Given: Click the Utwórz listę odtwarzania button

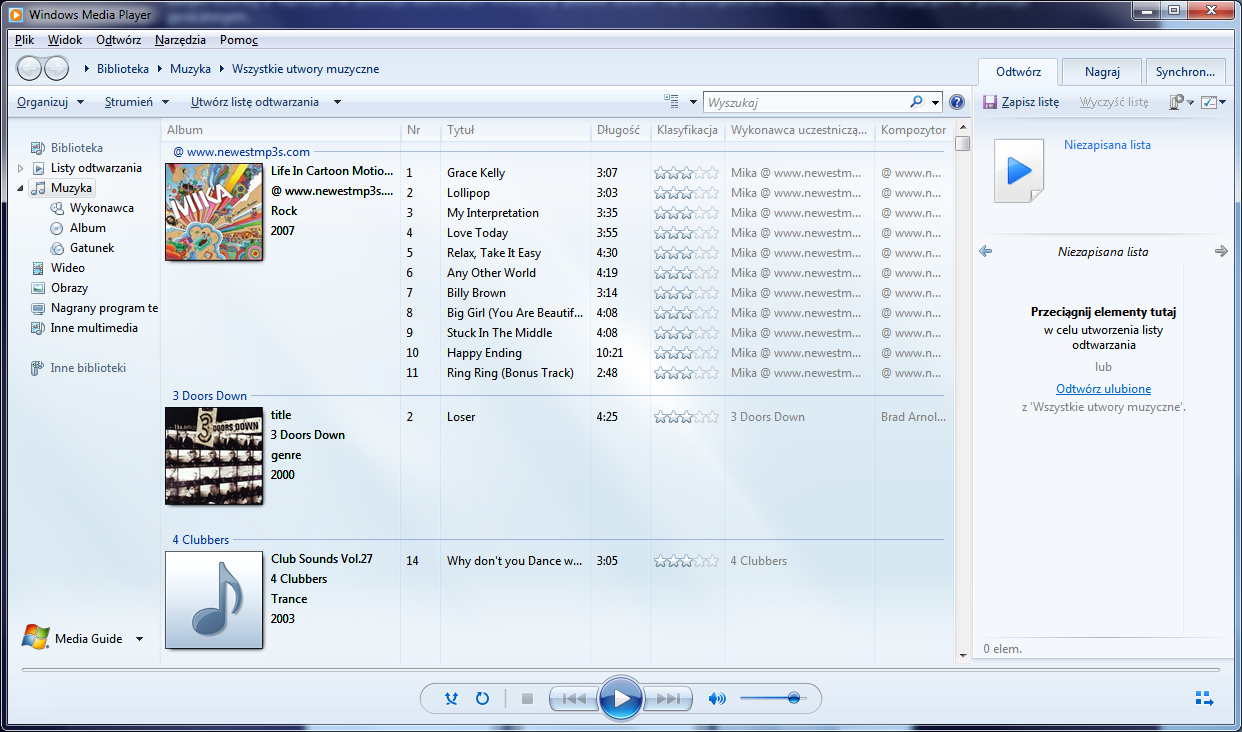Looking at the screenshot, I should (255, 102).
